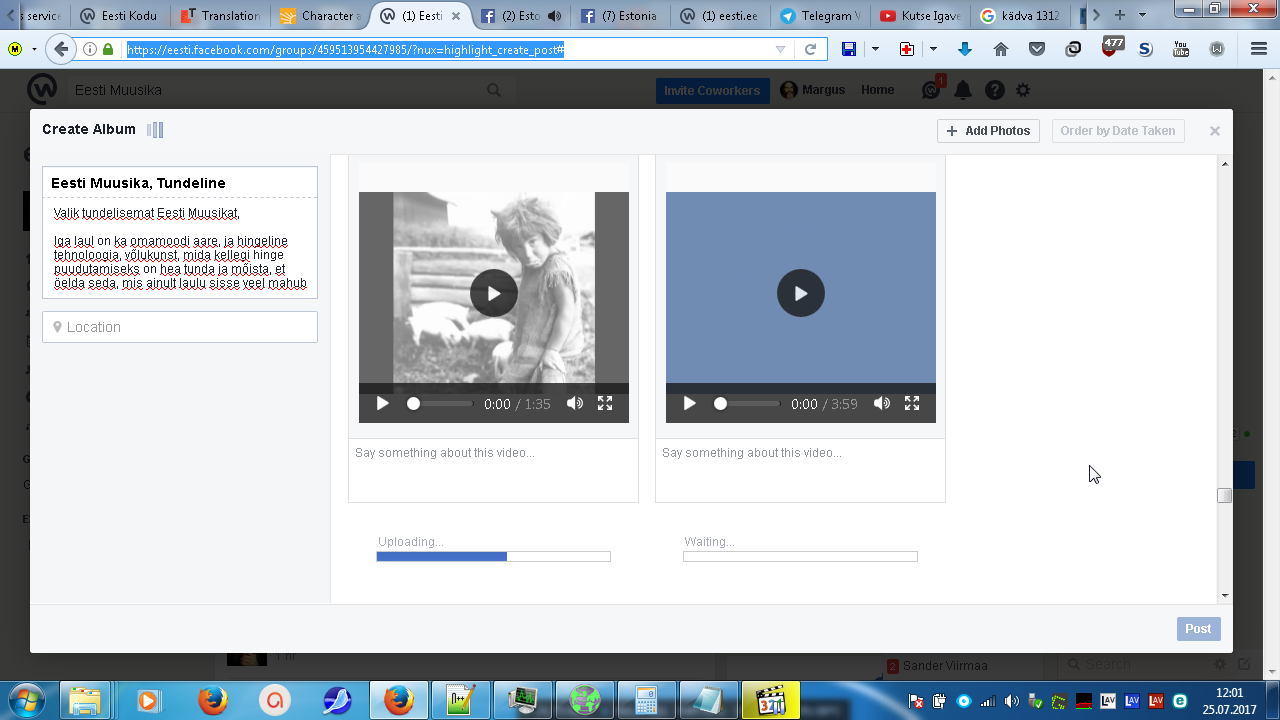Open the URL bar history dropdown

tap(781, 50)
